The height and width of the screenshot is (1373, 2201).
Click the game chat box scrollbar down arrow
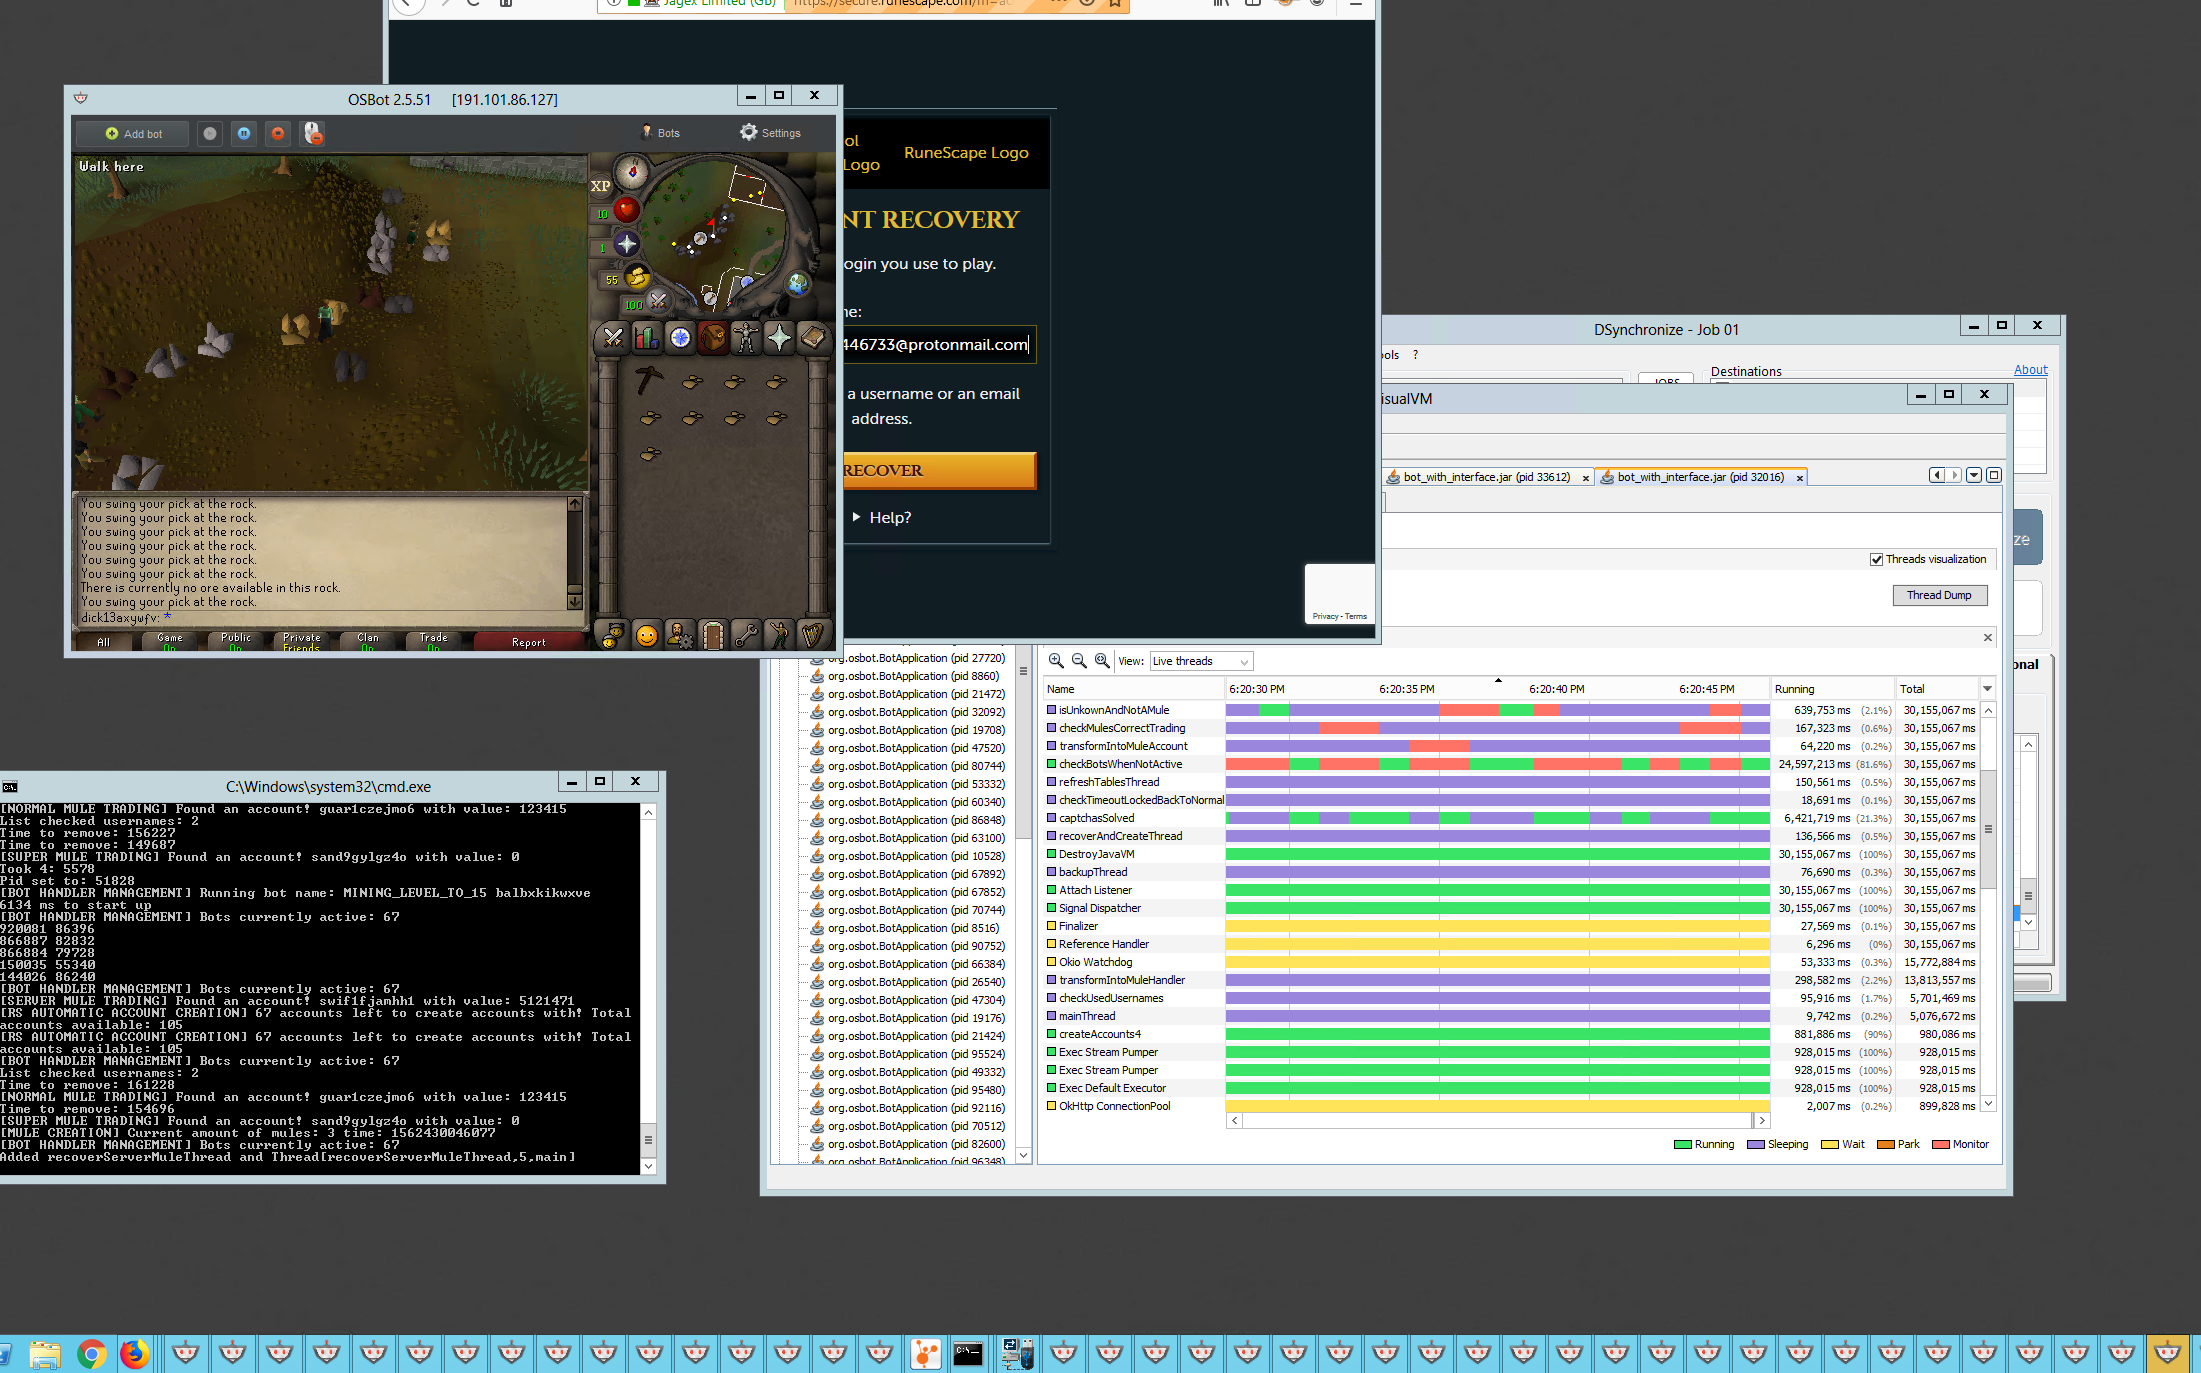[575, 601]
